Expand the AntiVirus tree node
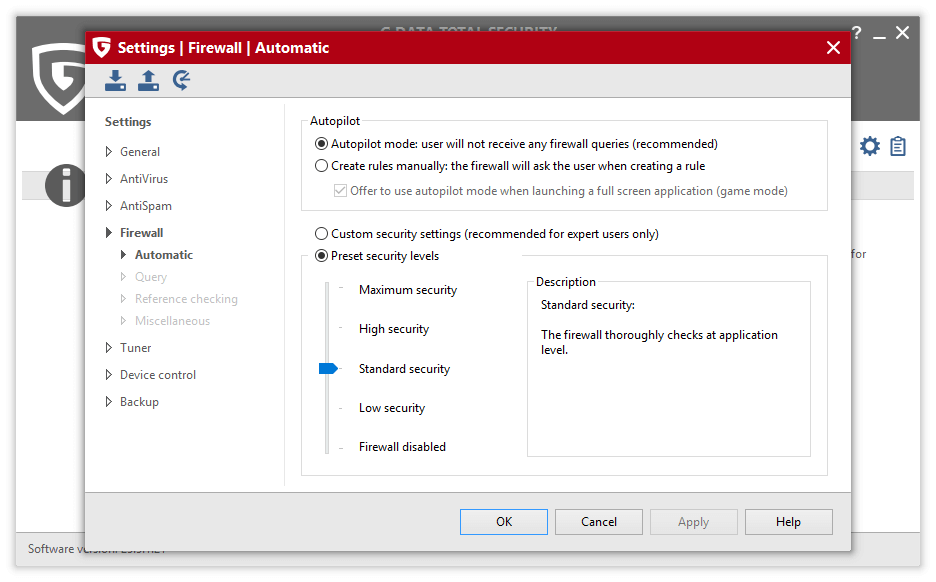The height and width of the screenshot is (582, 936). [109, 179]
